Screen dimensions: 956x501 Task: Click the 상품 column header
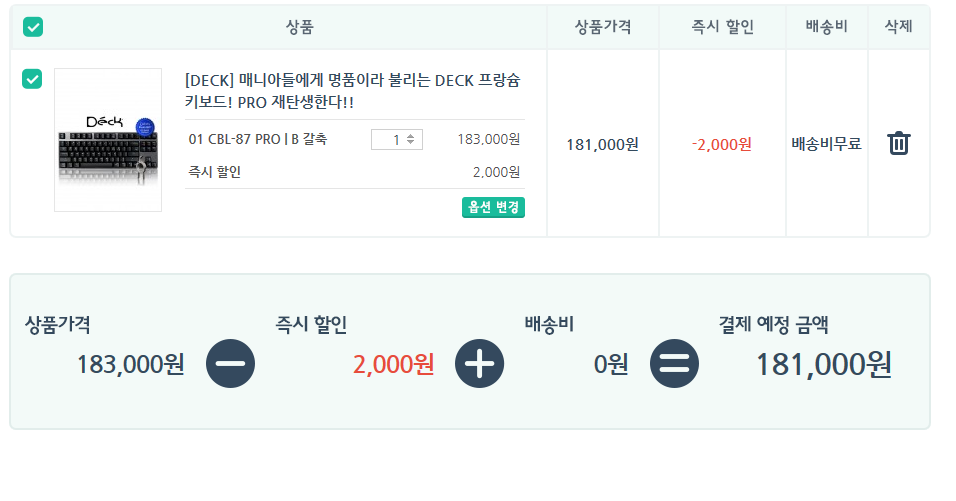299,27
